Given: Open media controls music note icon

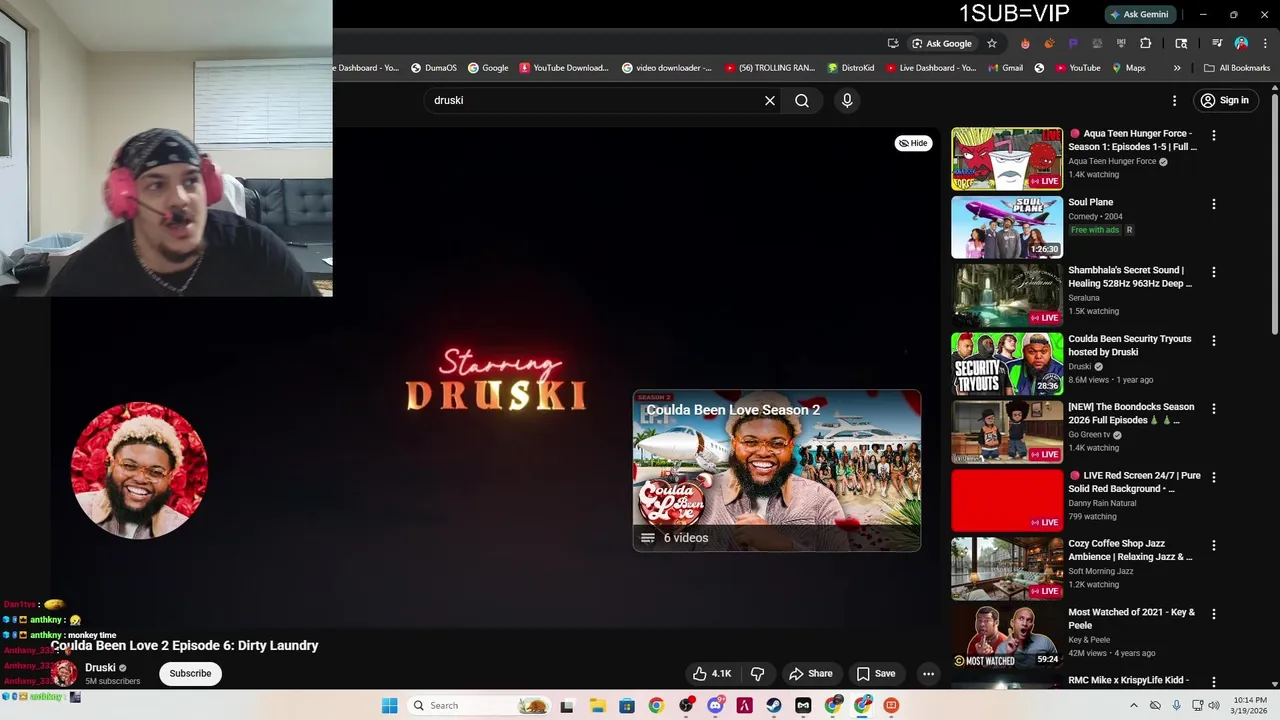Looking at the screenshot, I should point(1217,43).
